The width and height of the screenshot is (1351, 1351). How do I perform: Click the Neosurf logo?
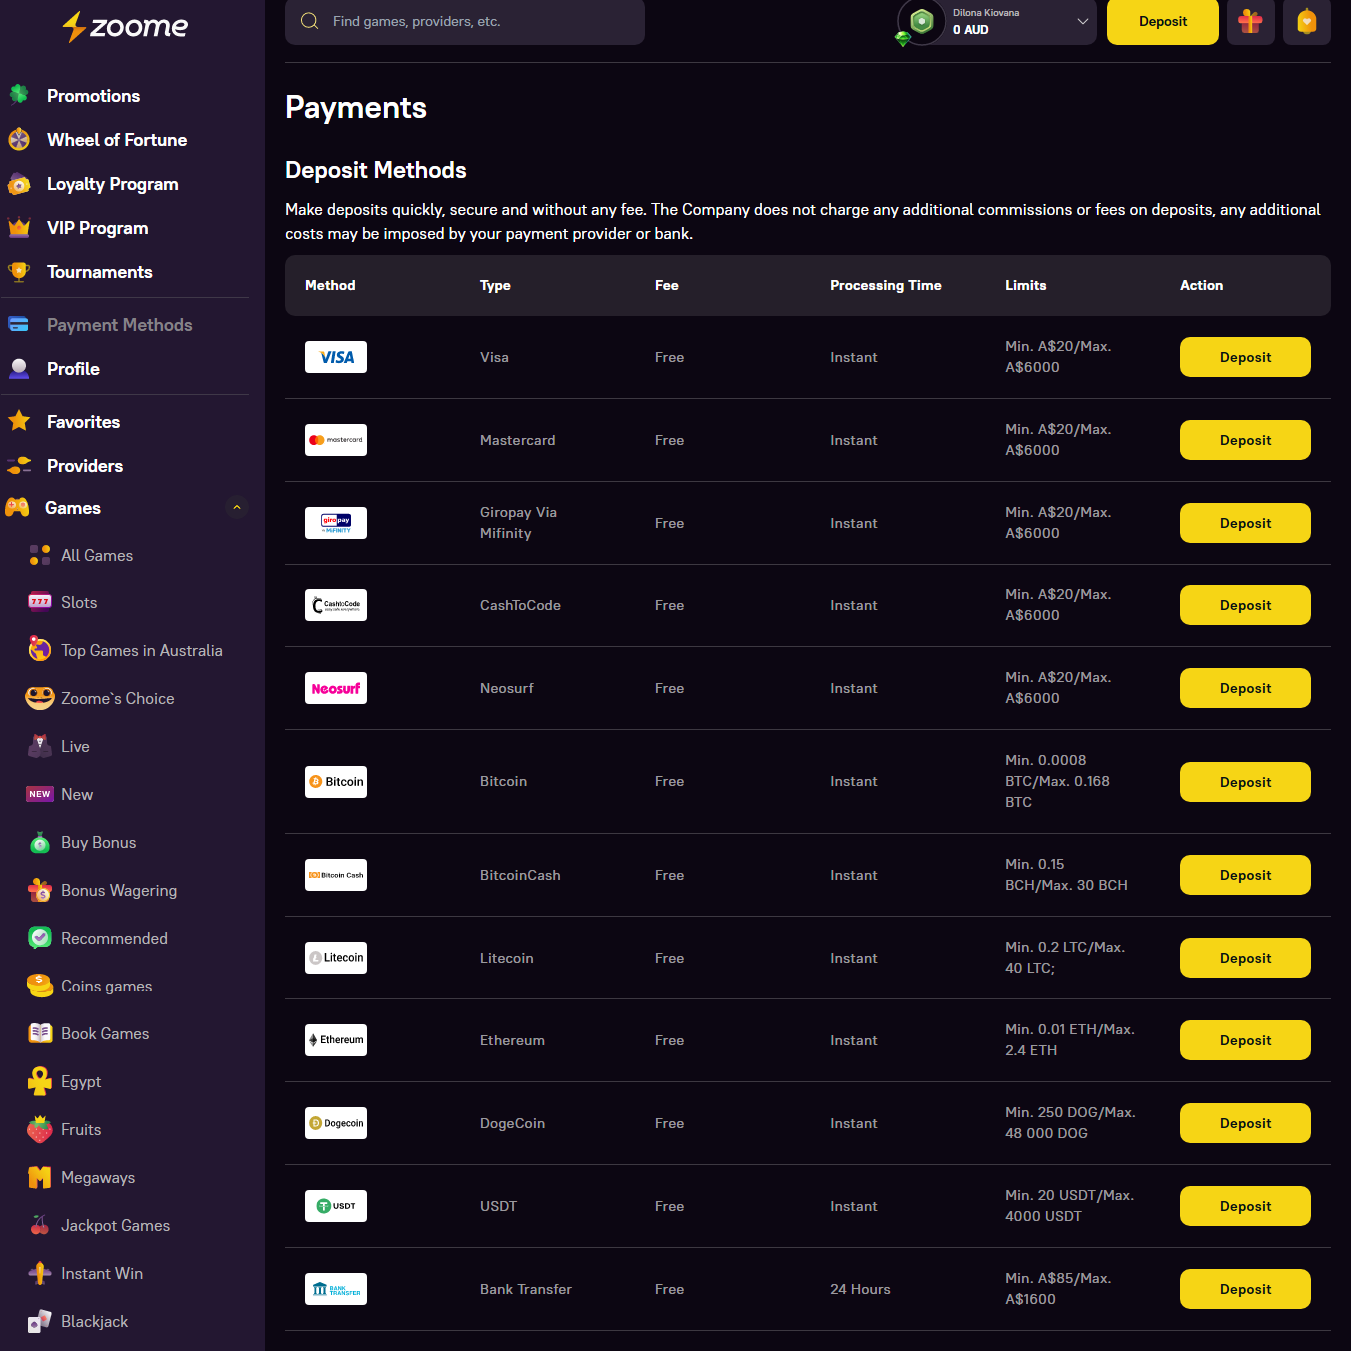tap(336, 688)
